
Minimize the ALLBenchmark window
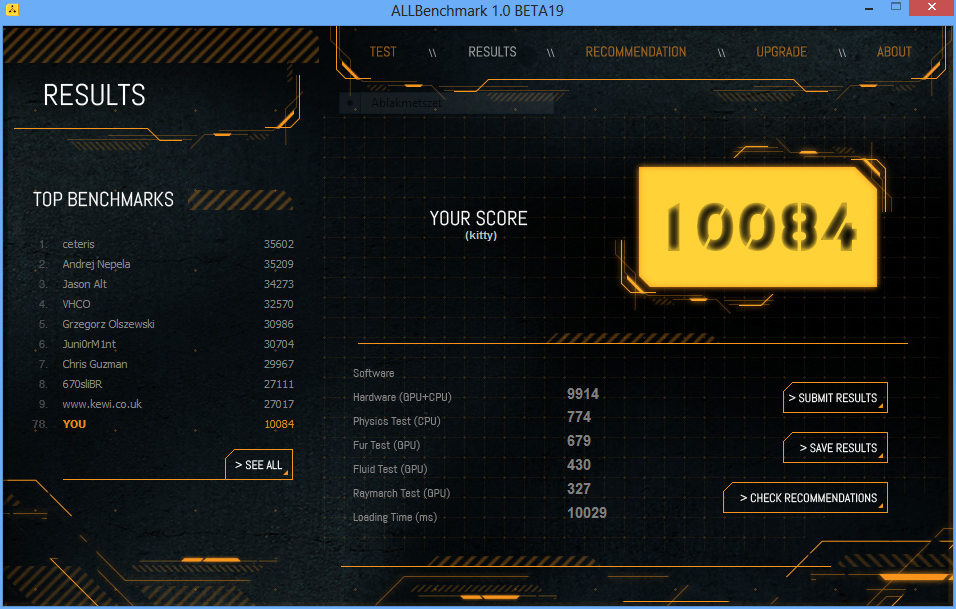[x=868, y=9]
